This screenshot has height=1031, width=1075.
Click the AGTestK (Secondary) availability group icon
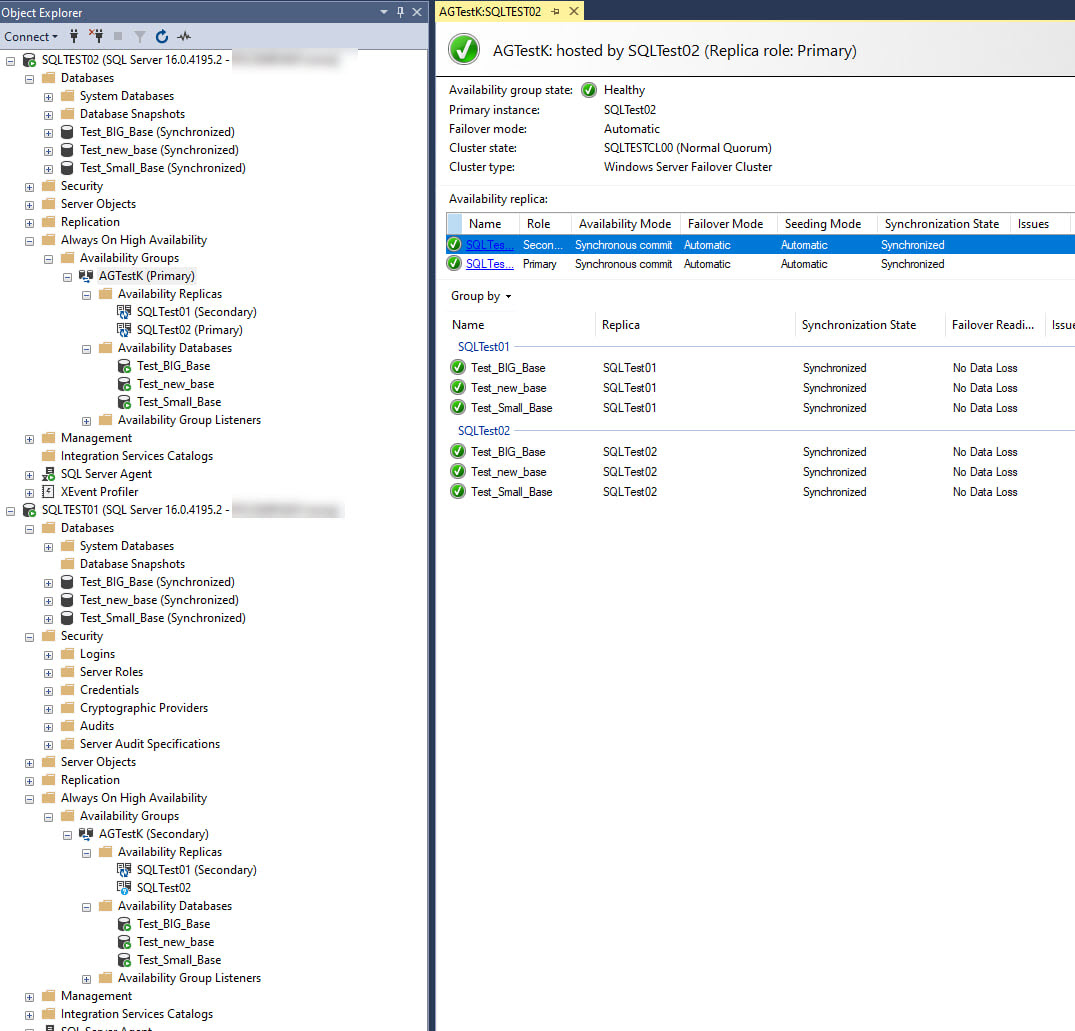(x=86, y=834)
